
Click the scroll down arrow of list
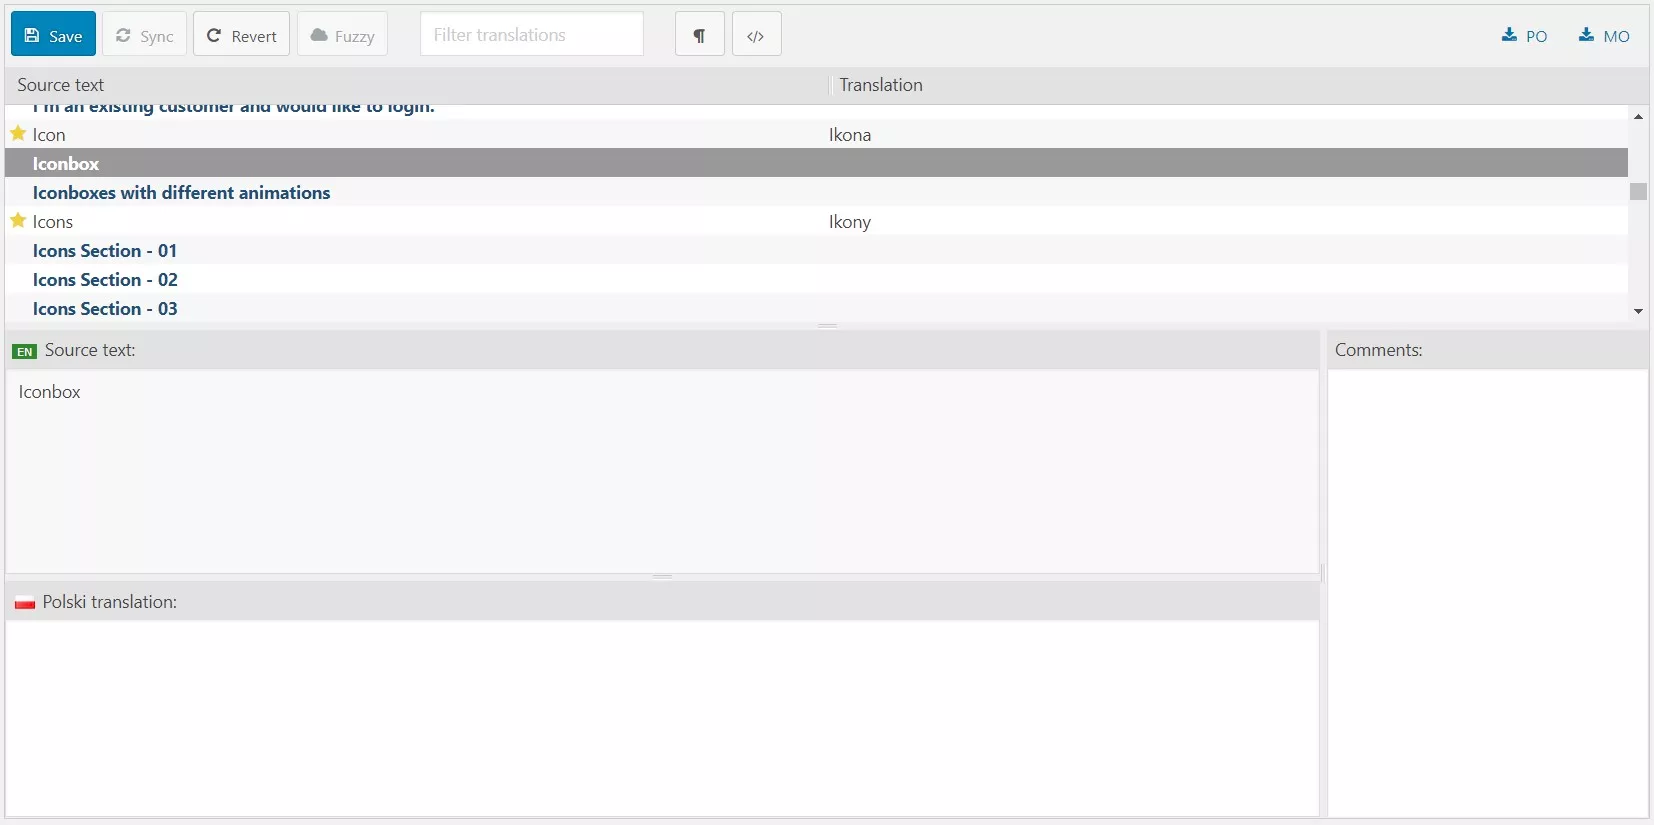tap(1638, 311)
